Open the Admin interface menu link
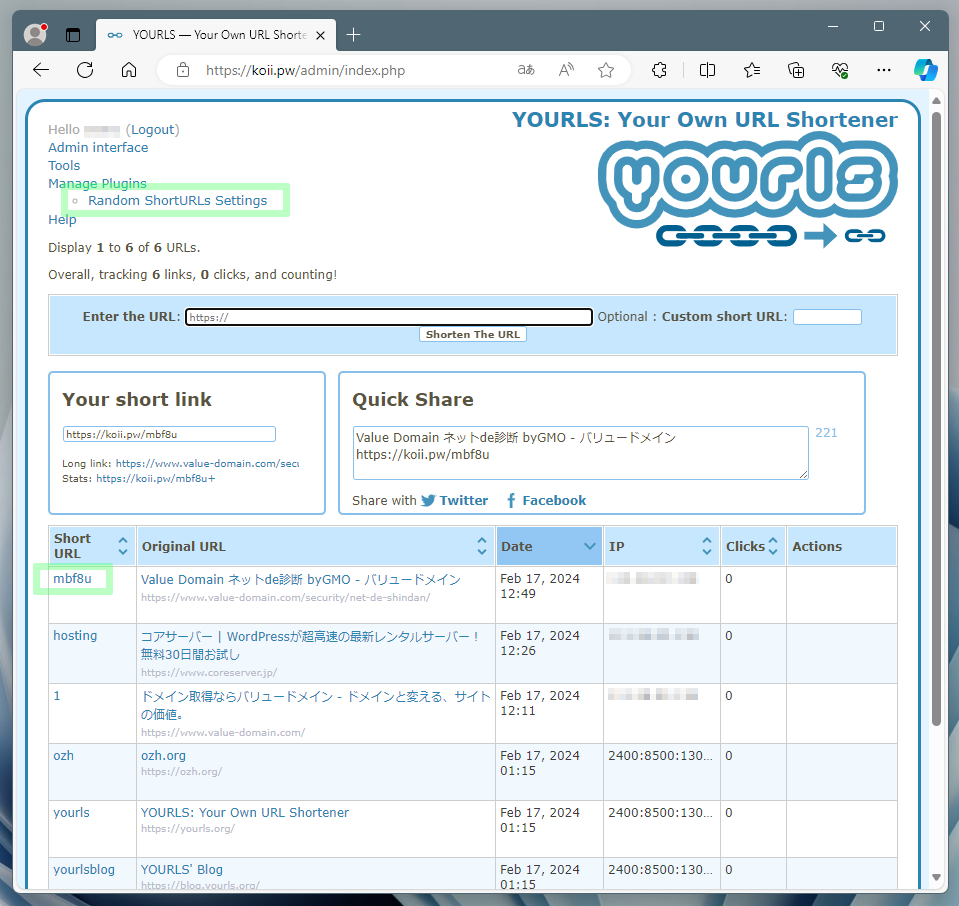The width and height of the screenshot is (959, 906). click(x=98, y=147)
